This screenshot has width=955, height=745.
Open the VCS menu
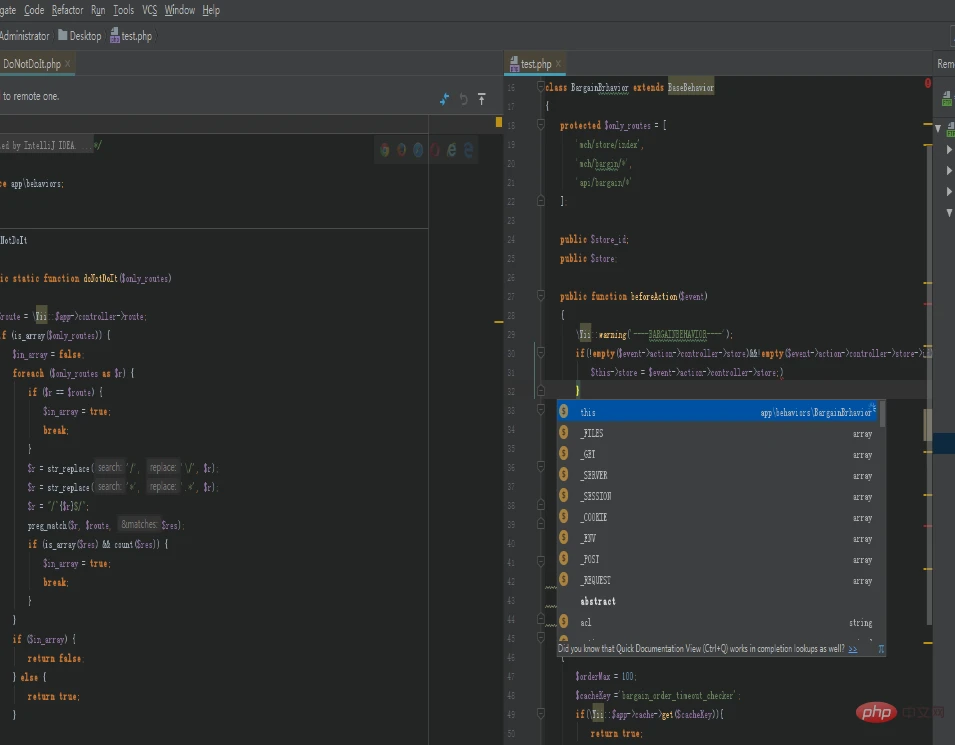pyautogui.click(x=150, y=10)
